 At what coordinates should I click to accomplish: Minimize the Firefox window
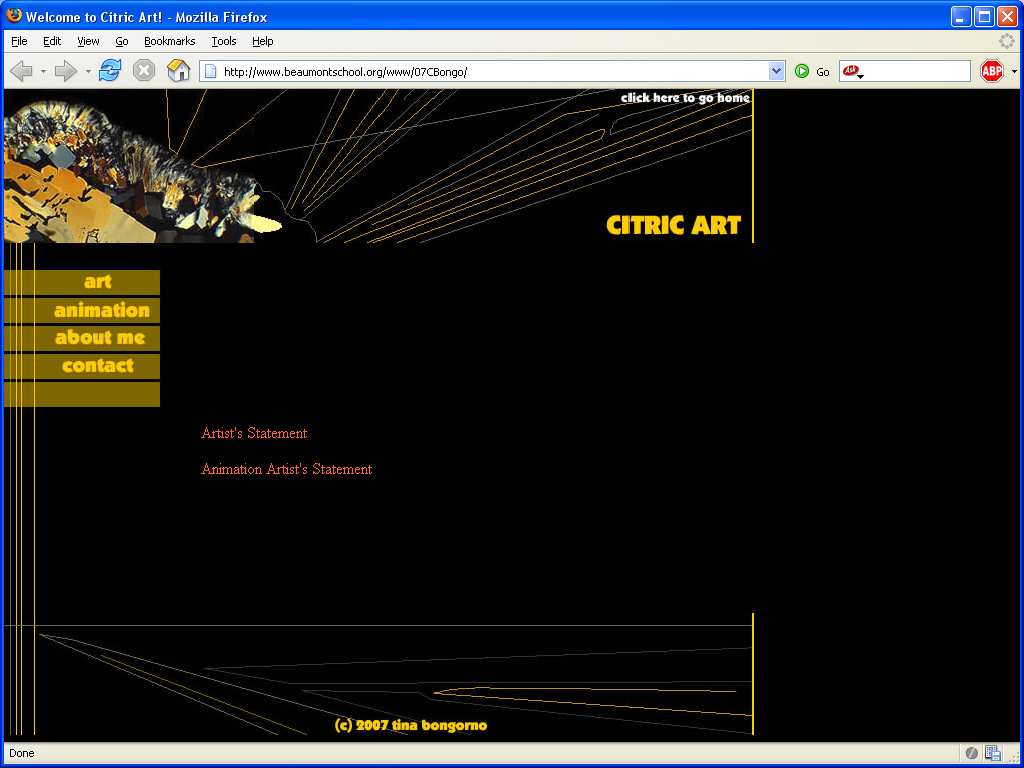tap(961, 16)
